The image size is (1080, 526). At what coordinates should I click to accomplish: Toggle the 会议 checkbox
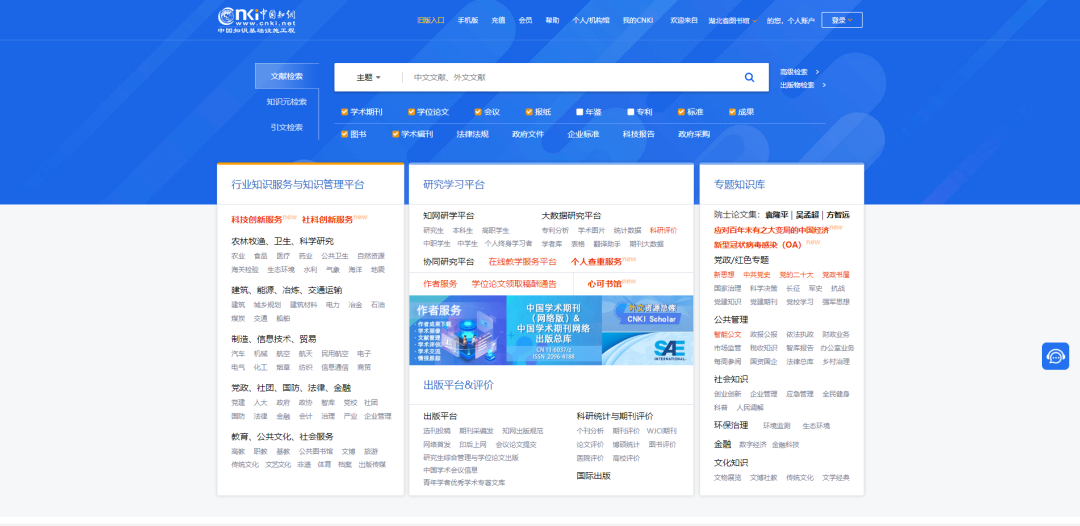click(x=478, y=112)
